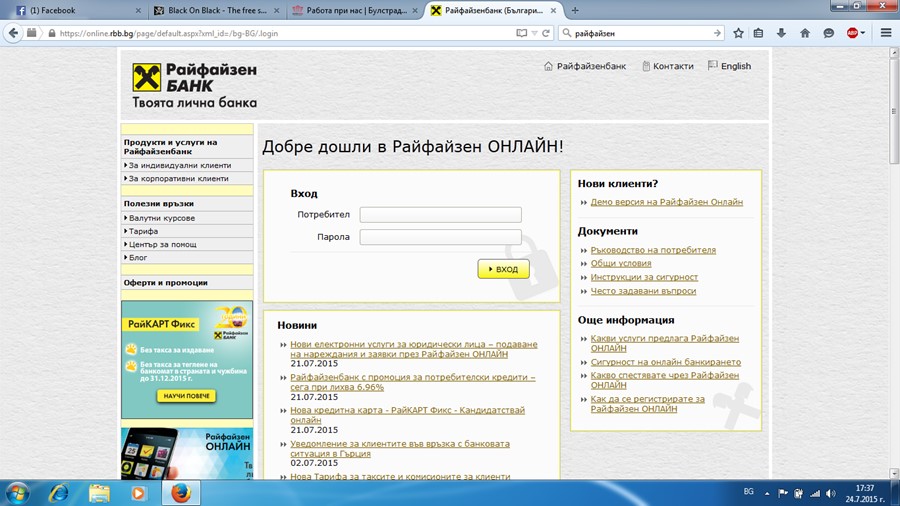900x506 pixels.
Task: Click the Парола password field
Action: click(x=440, y=237)
